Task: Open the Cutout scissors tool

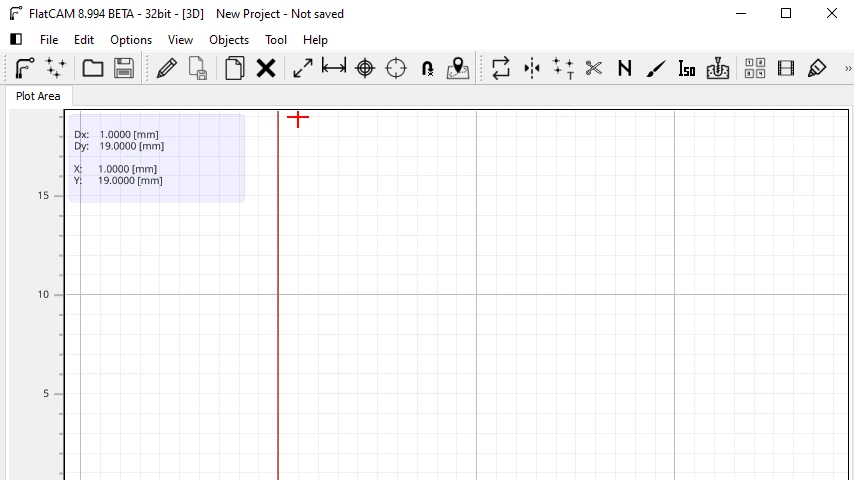Action: (x=594, y=68)
